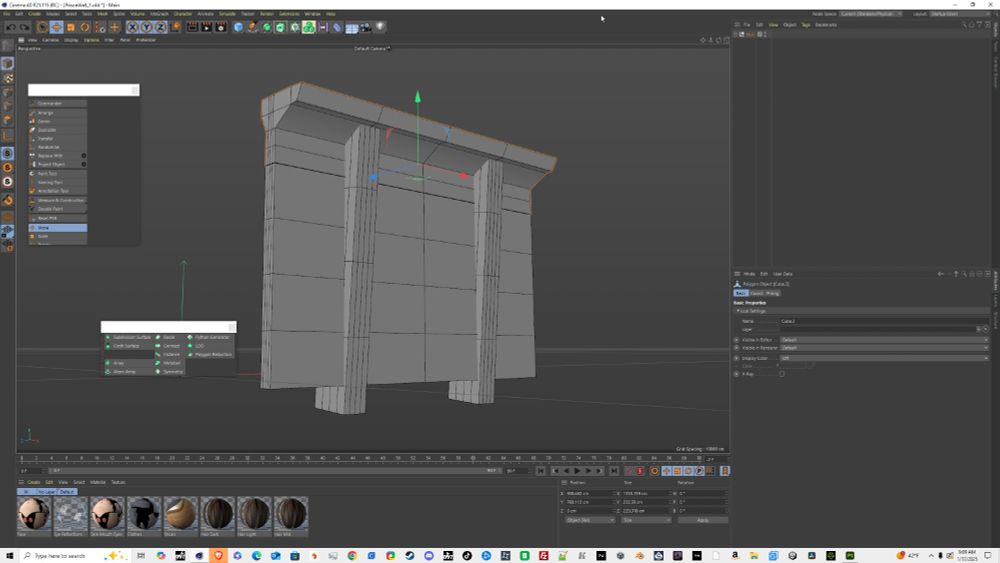Viewport: 1000px width, 563px height.
Task: Toggle the Z axis lock
Action: click(x=161, y=27)
